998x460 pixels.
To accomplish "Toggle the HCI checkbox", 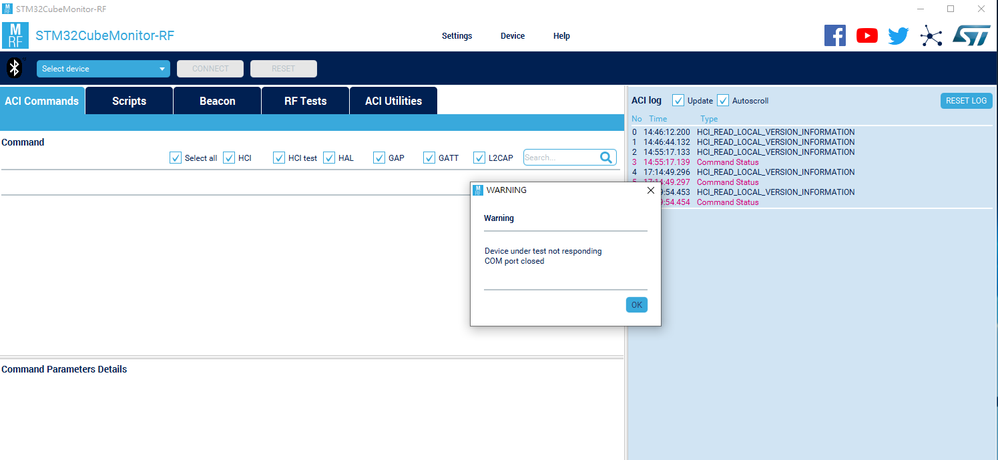I will coord(229,158).
